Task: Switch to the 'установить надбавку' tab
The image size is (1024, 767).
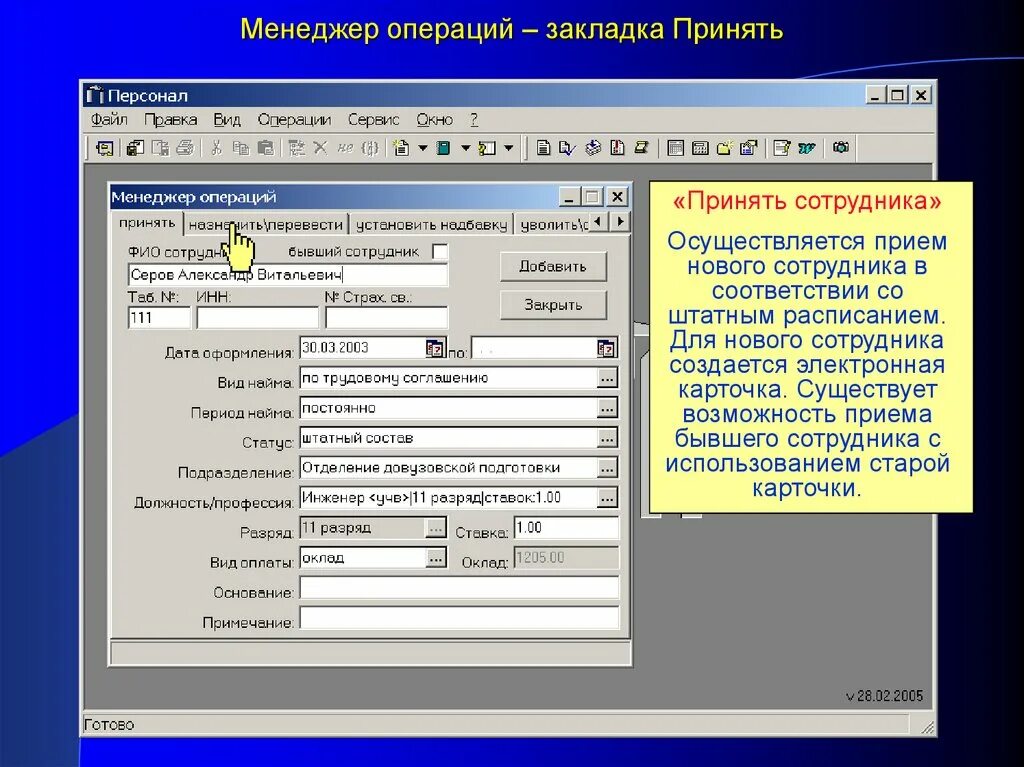Action: point(431,225)
